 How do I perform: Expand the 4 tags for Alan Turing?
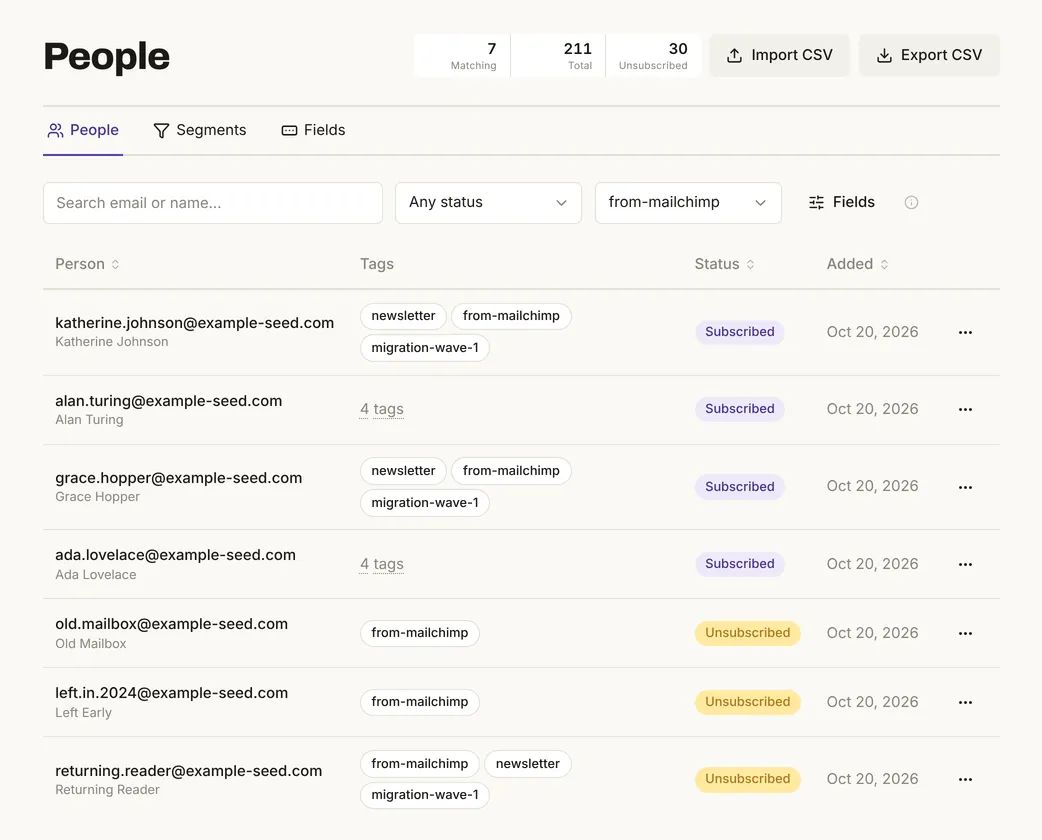tap(381, 409)
